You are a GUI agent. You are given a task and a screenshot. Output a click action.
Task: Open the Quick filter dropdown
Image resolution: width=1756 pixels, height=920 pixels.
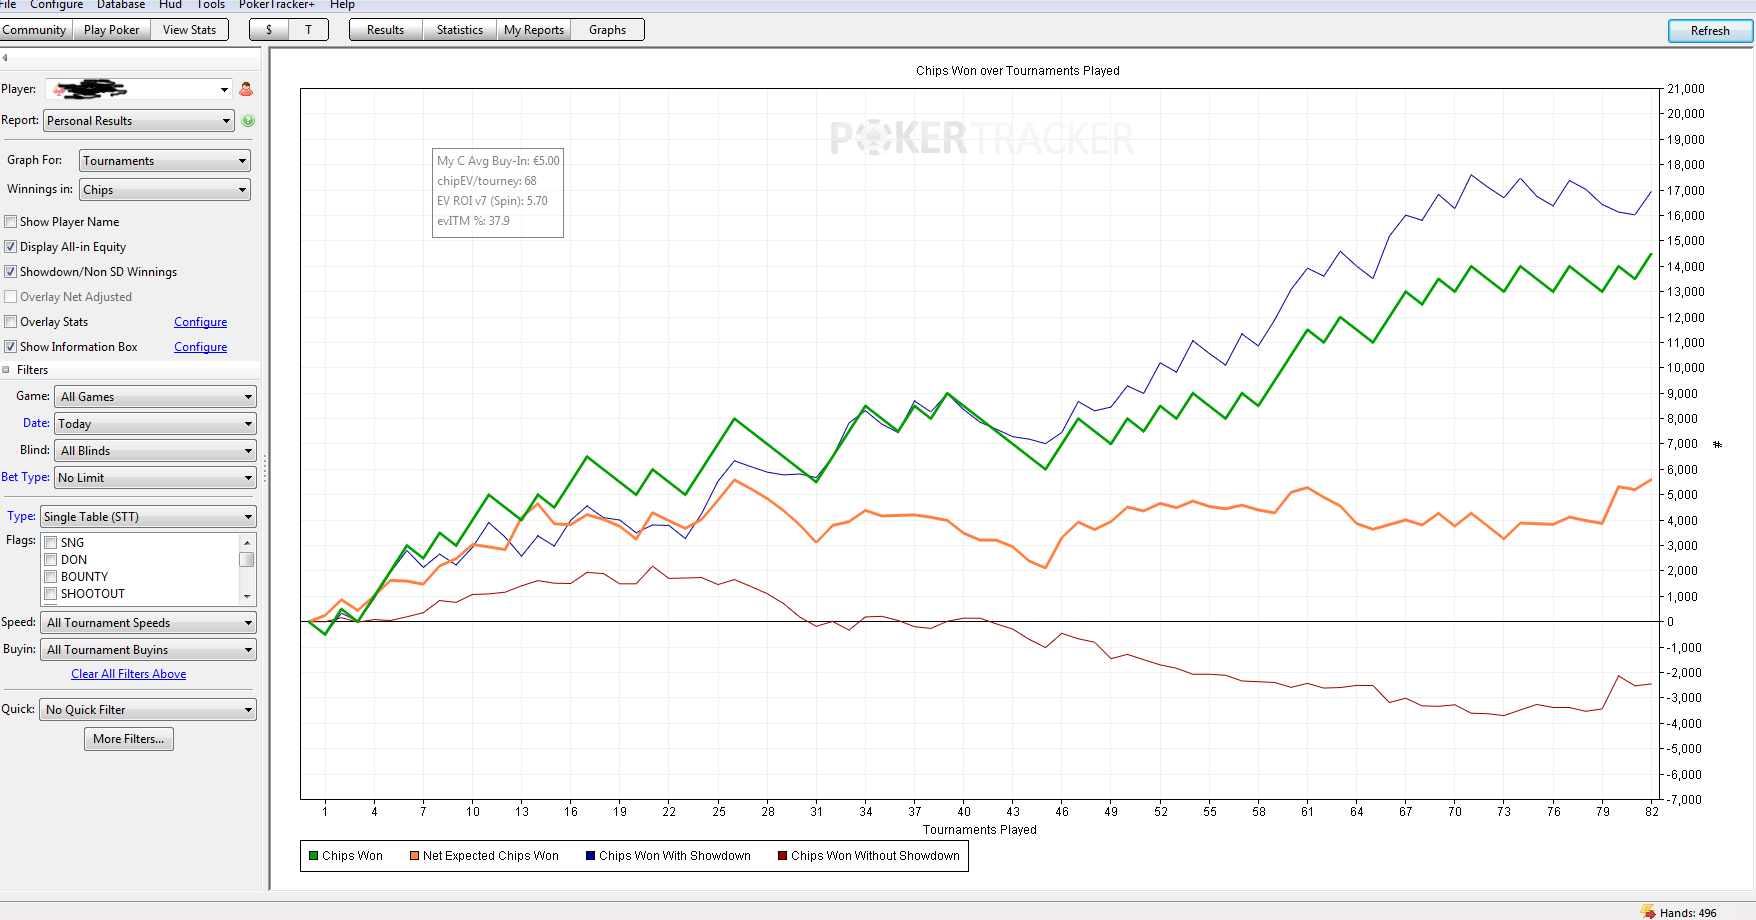coord(148,710)
